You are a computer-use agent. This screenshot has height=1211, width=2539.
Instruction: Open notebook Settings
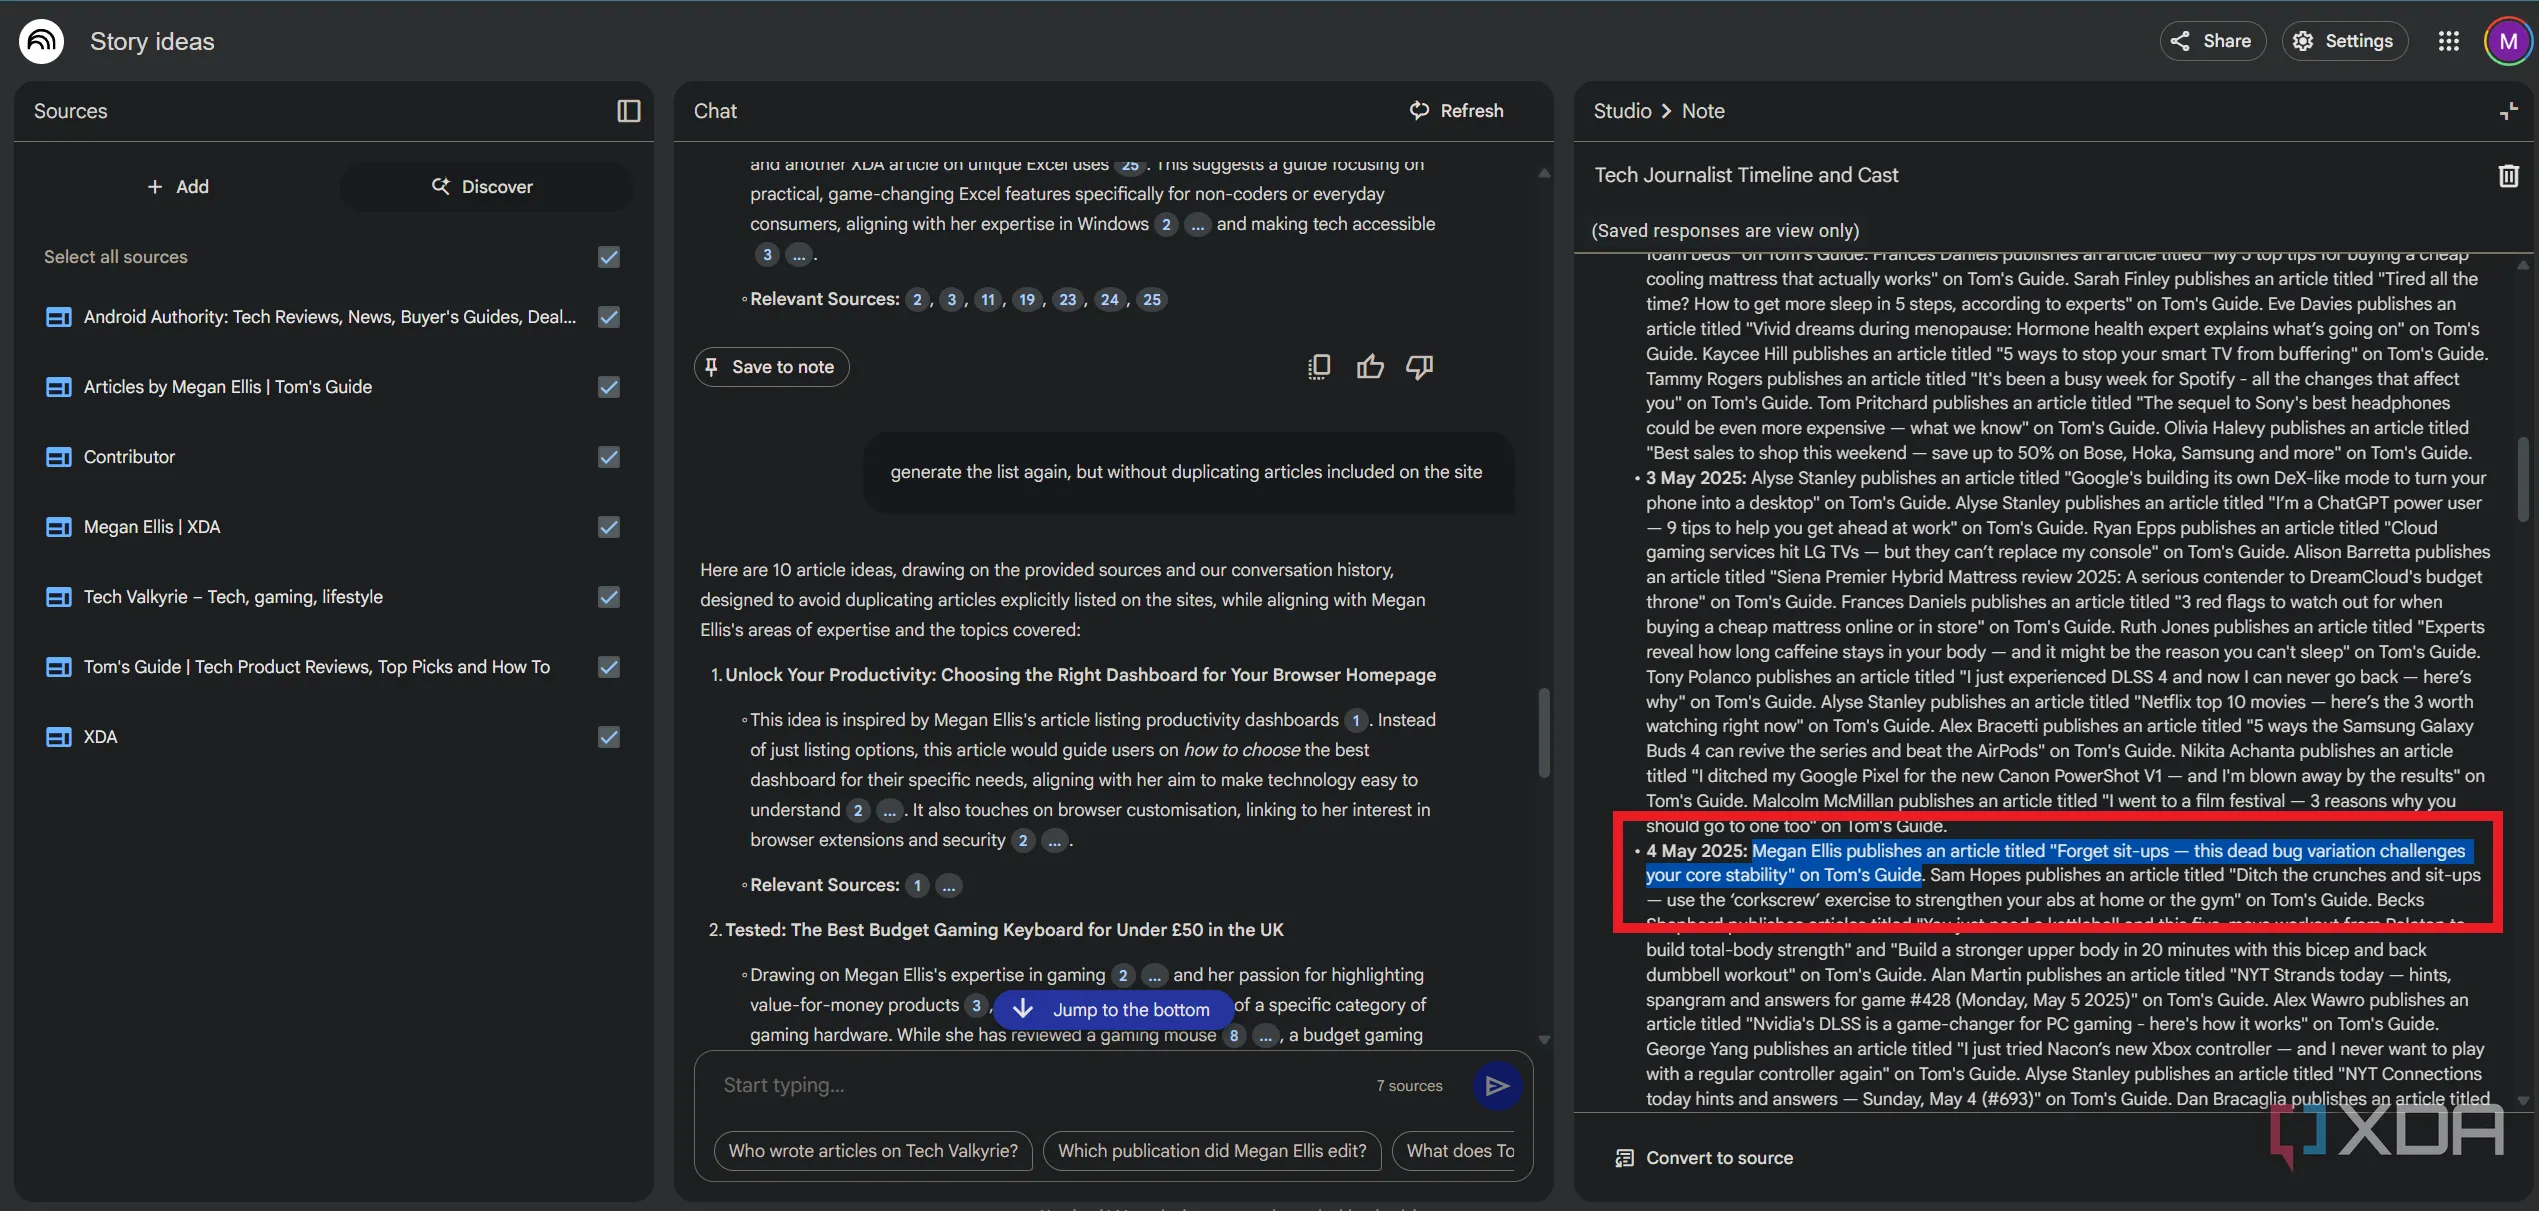[2344, 41]
